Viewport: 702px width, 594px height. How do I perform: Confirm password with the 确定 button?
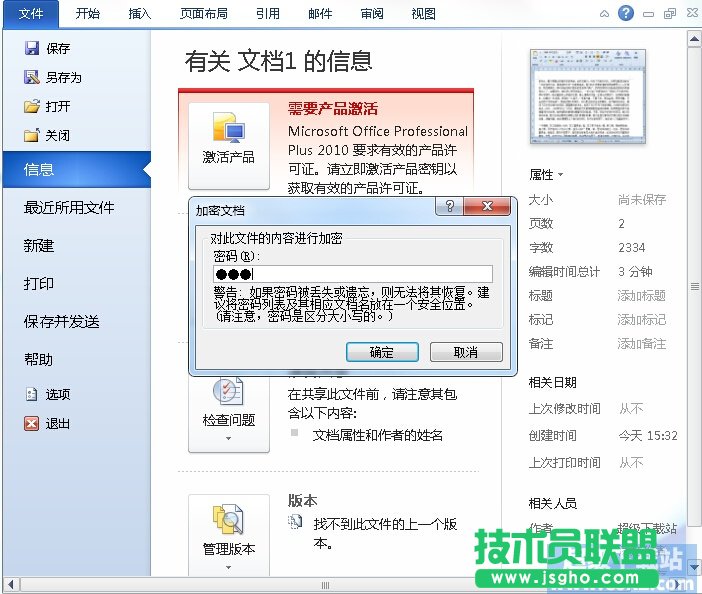381,352
